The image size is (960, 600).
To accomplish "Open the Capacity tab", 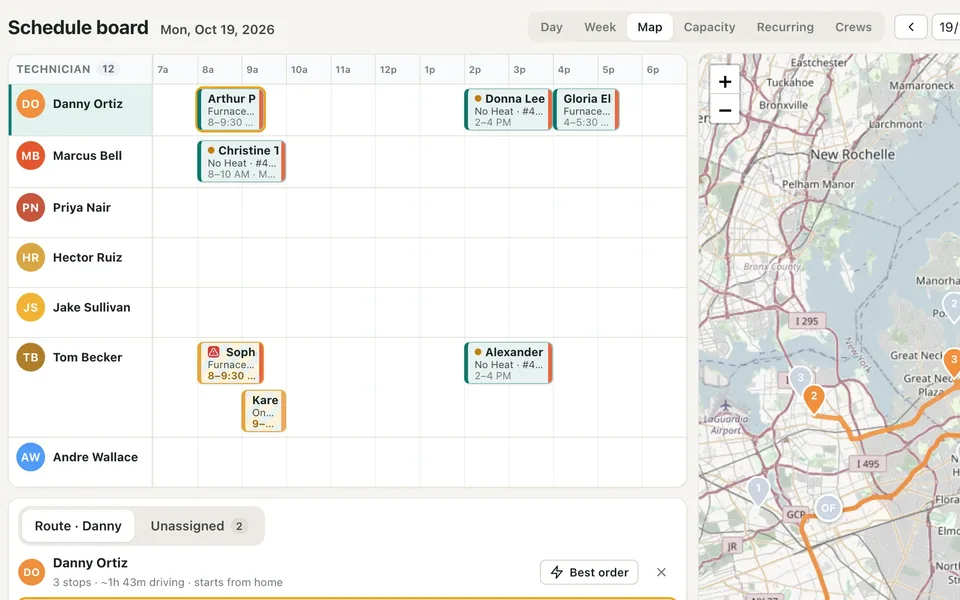I will pyautogui.click(x=710, y=27).
